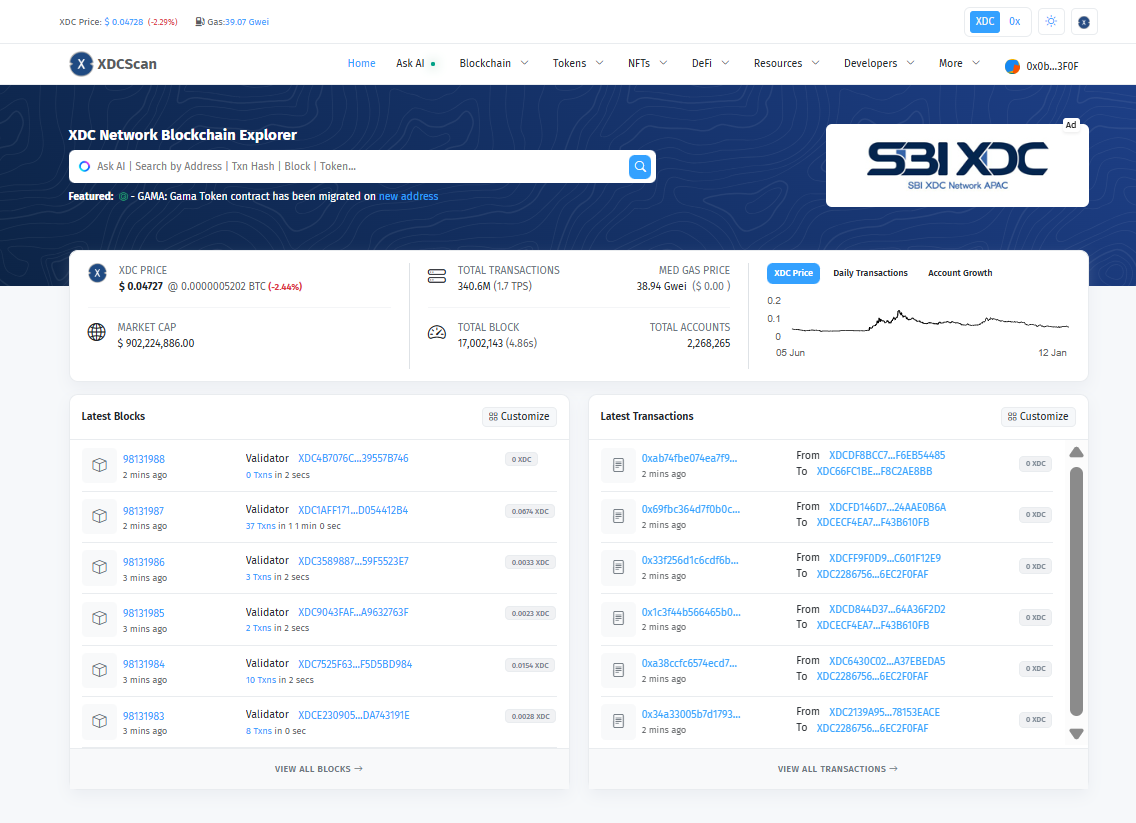Click the cube icon for block 98131984
Image resolution: width=1136 pixels, height=823 pixels.
pyautogui.click(x=99, y=669)
